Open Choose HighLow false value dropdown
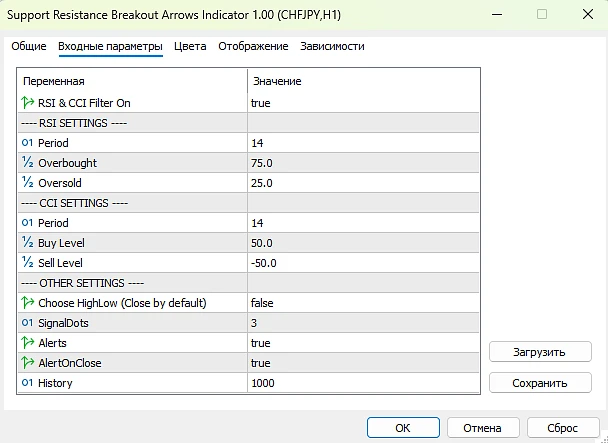Viewport: 608px width, 443px height. click(x=362, y=303)
